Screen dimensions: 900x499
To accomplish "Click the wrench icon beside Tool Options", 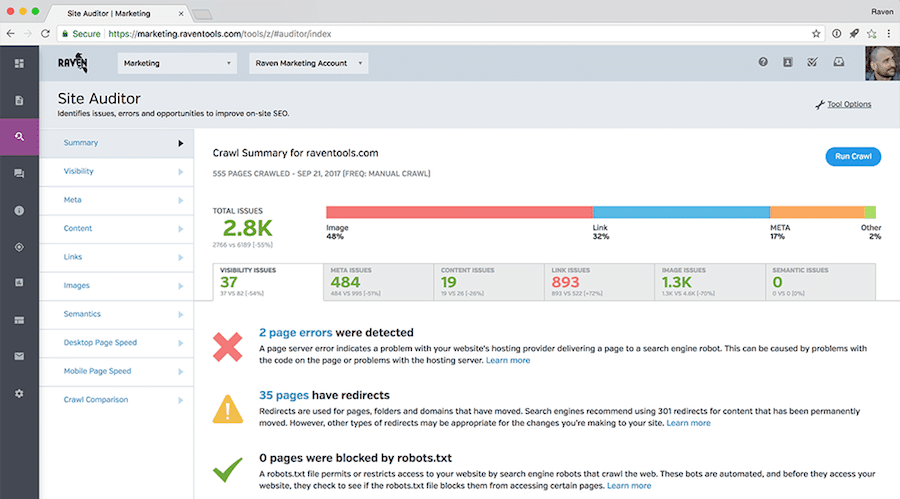I will [820, 105].
